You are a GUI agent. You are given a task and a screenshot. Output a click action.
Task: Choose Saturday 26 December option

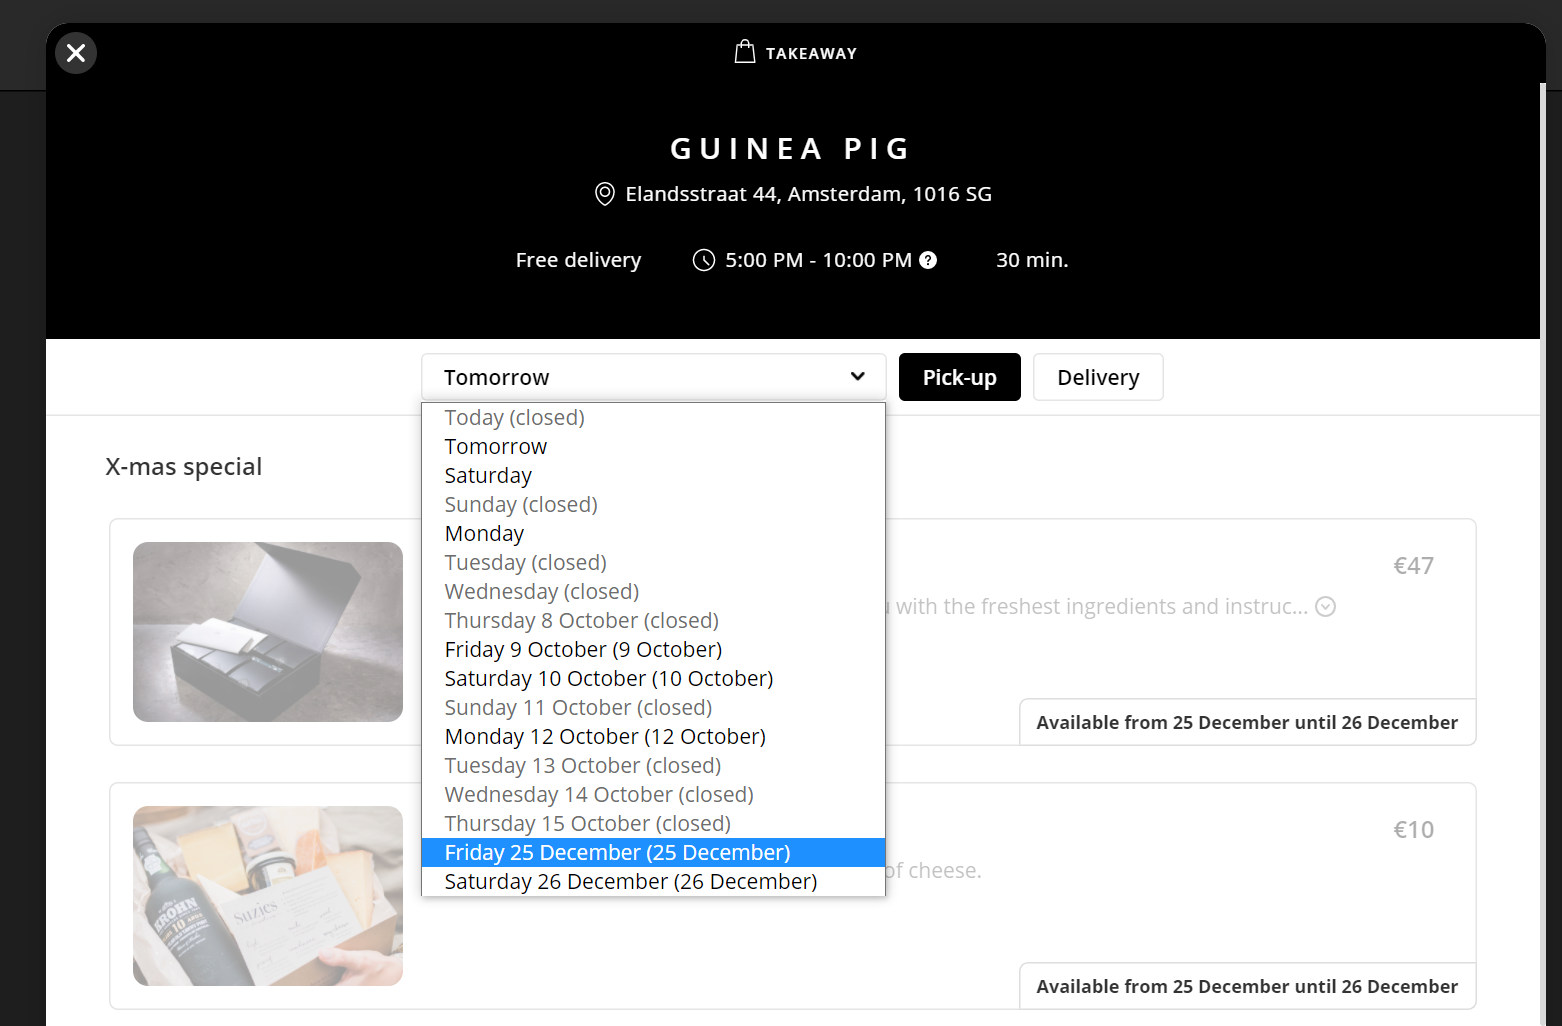(x=630, y=882)
